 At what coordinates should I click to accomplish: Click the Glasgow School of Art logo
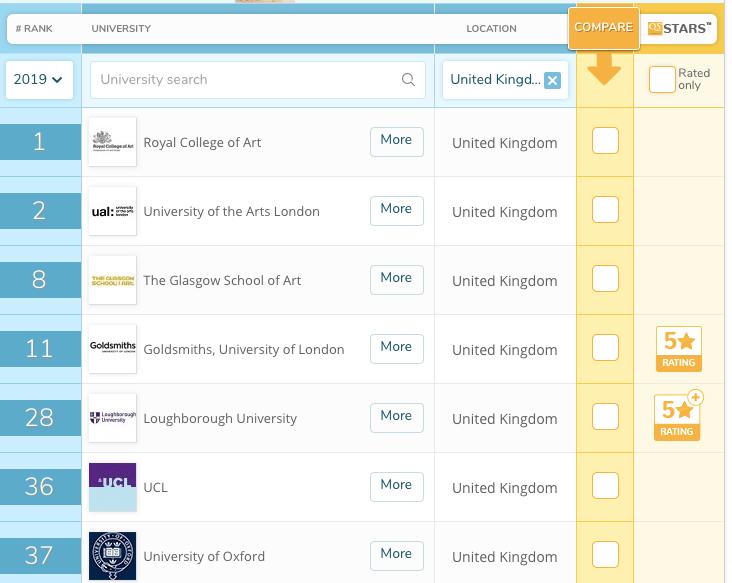(x=112, y=280)
